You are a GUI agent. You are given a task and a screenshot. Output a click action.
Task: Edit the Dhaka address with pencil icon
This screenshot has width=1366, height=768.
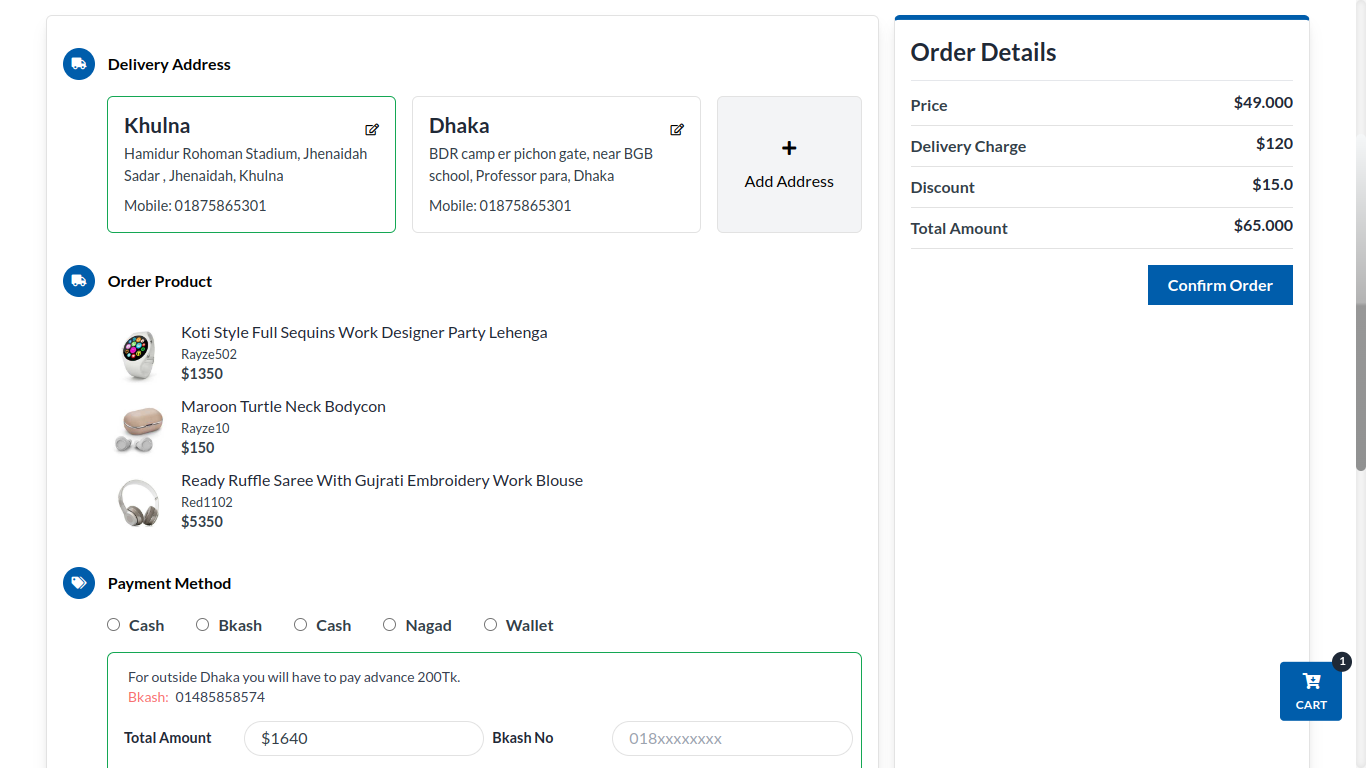(x=677, y=129)
